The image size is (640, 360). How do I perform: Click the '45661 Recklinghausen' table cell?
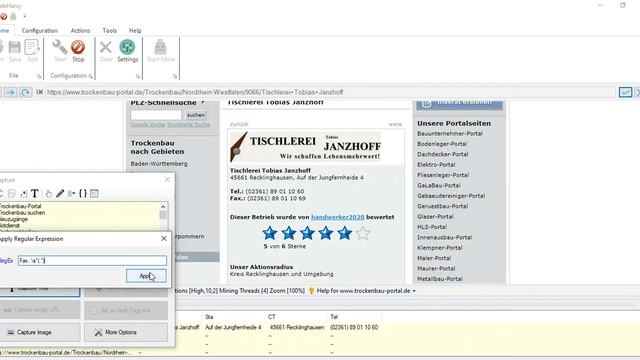tap(297, 327)
